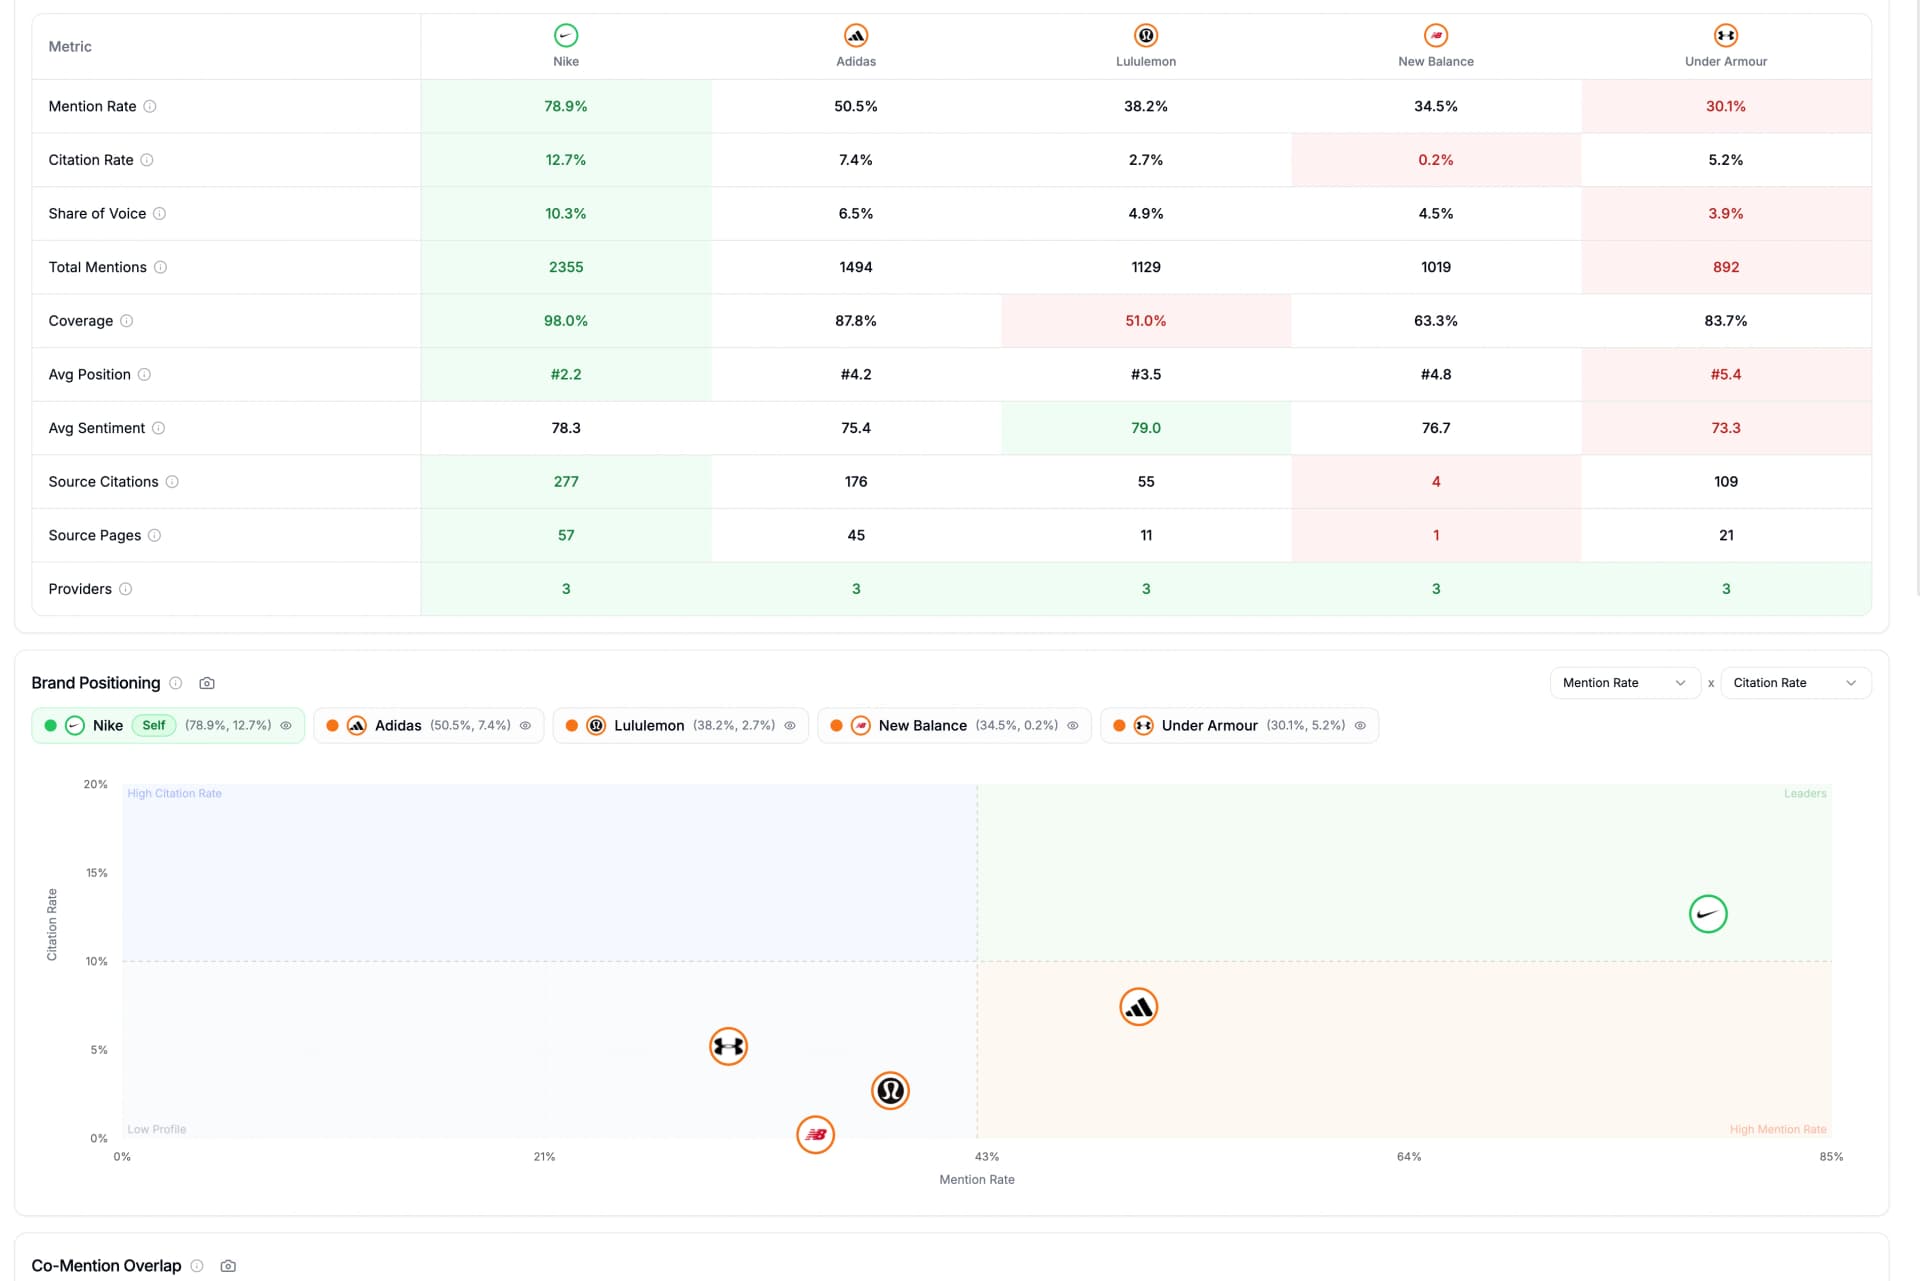Select Under Armour marker on scatter chart
This screenshot has width=1920, height=1281.
pyautogui.click(x=729, y=1047)
